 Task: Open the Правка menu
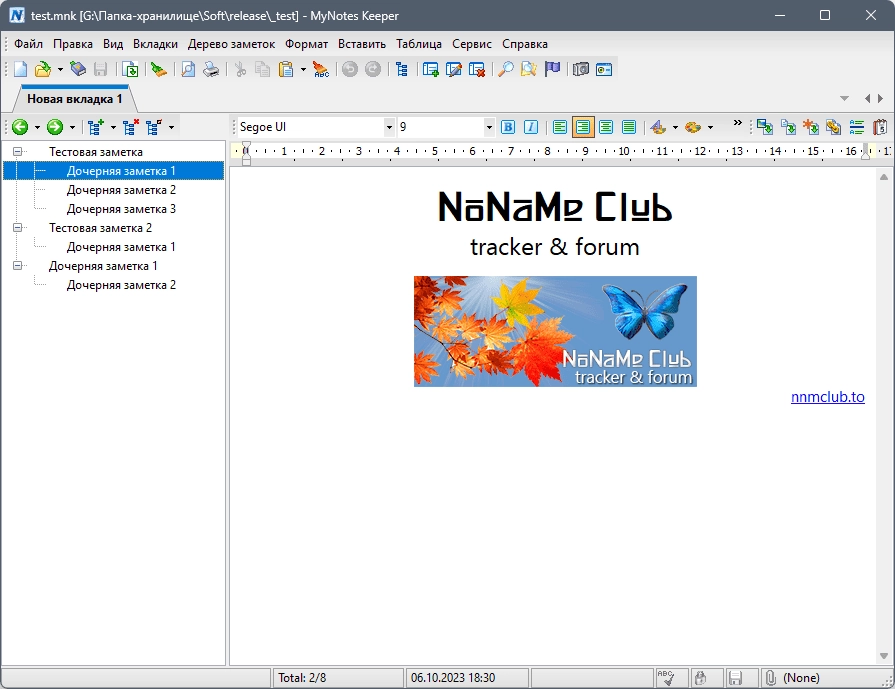point(72,44)
